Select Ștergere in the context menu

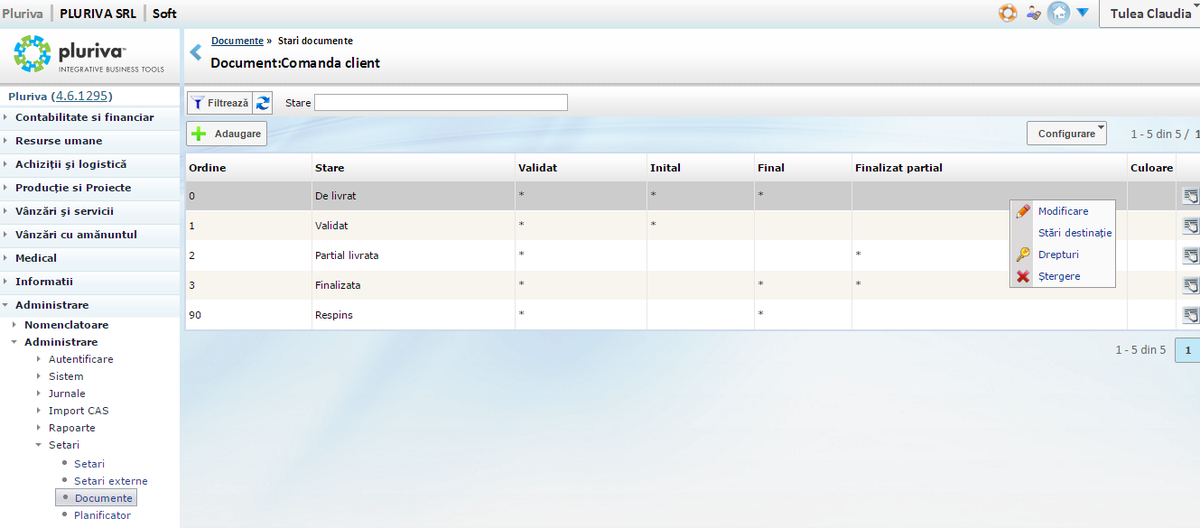click(x=1059, y=276)
